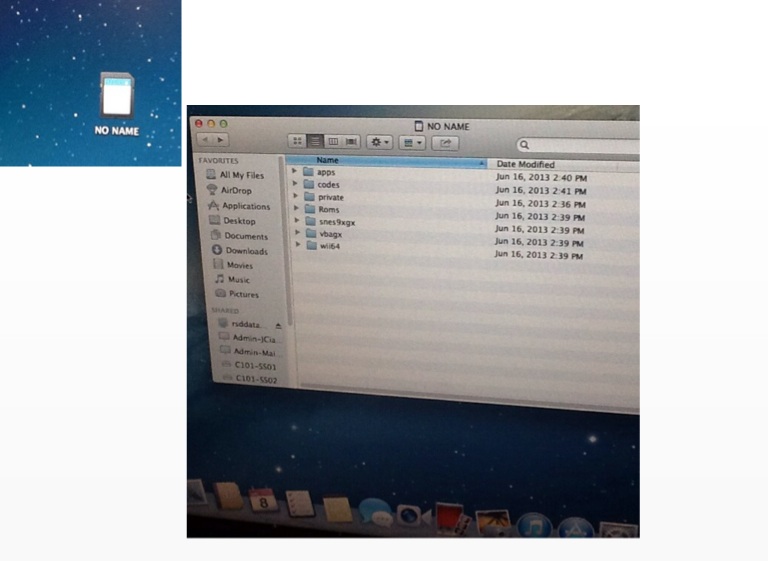Expand the Roms folder disclosure triangle

click(295, 209)
